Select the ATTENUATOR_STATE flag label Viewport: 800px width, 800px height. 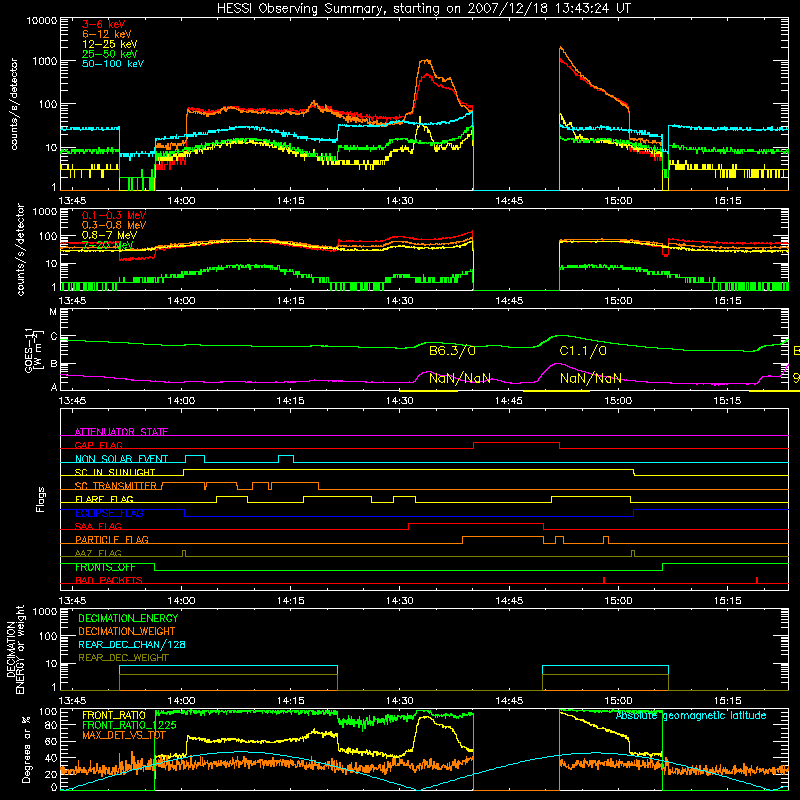tap(121, 432)
